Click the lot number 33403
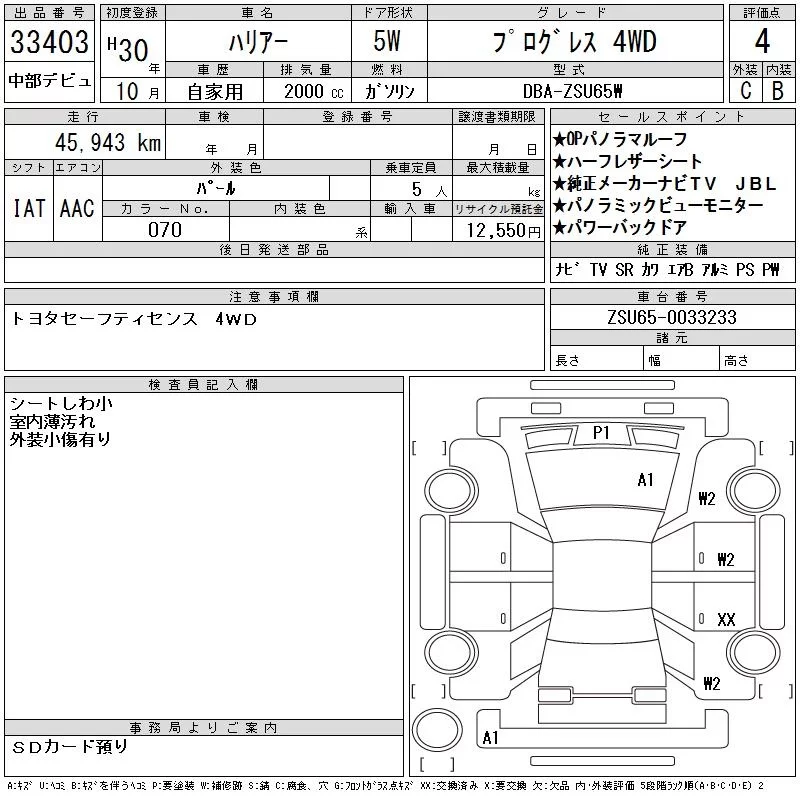The width and height of the screenshot is (800, 800). pyautogui.click(x=50, y=42)
